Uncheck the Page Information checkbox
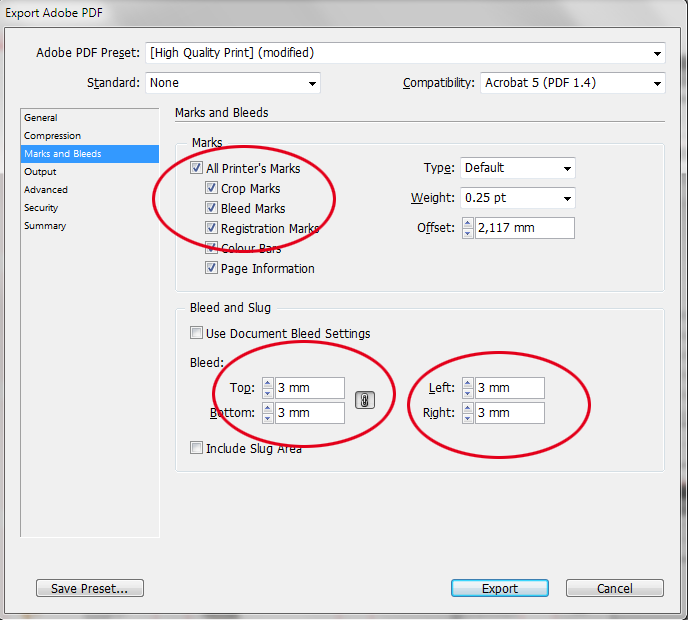The width and height of the screenshot is (688, 620). point(211,268)
